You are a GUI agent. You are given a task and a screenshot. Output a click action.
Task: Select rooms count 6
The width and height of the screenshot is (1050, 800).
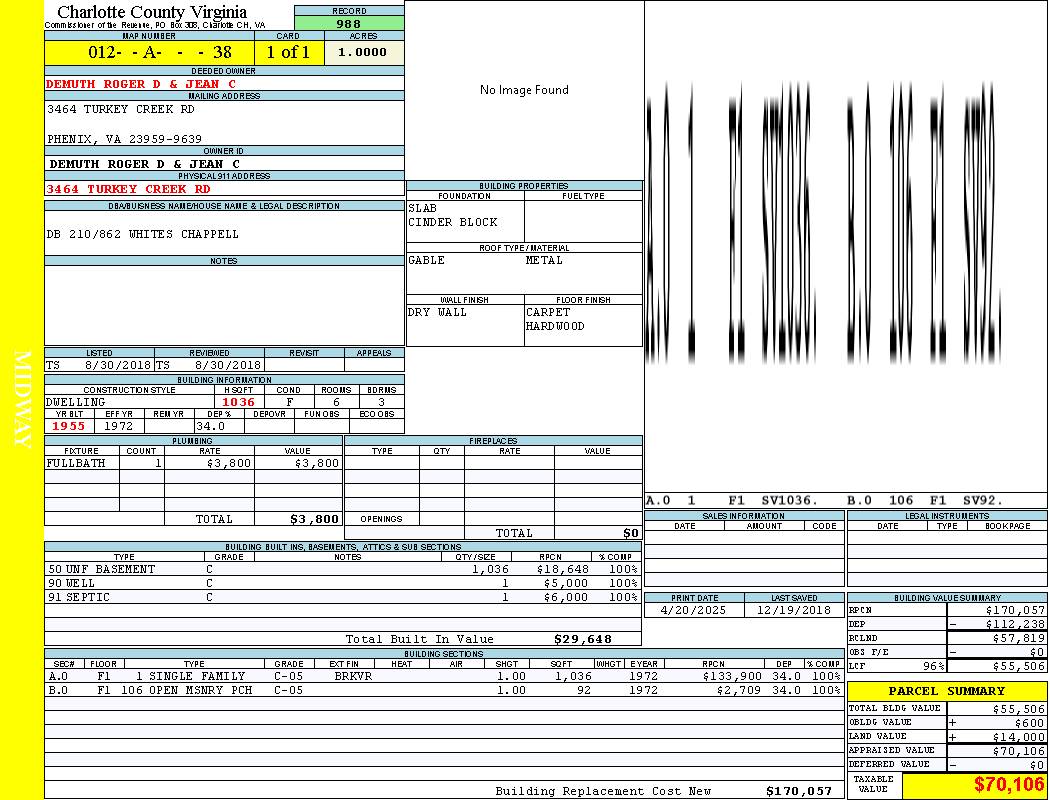point(336,402)
